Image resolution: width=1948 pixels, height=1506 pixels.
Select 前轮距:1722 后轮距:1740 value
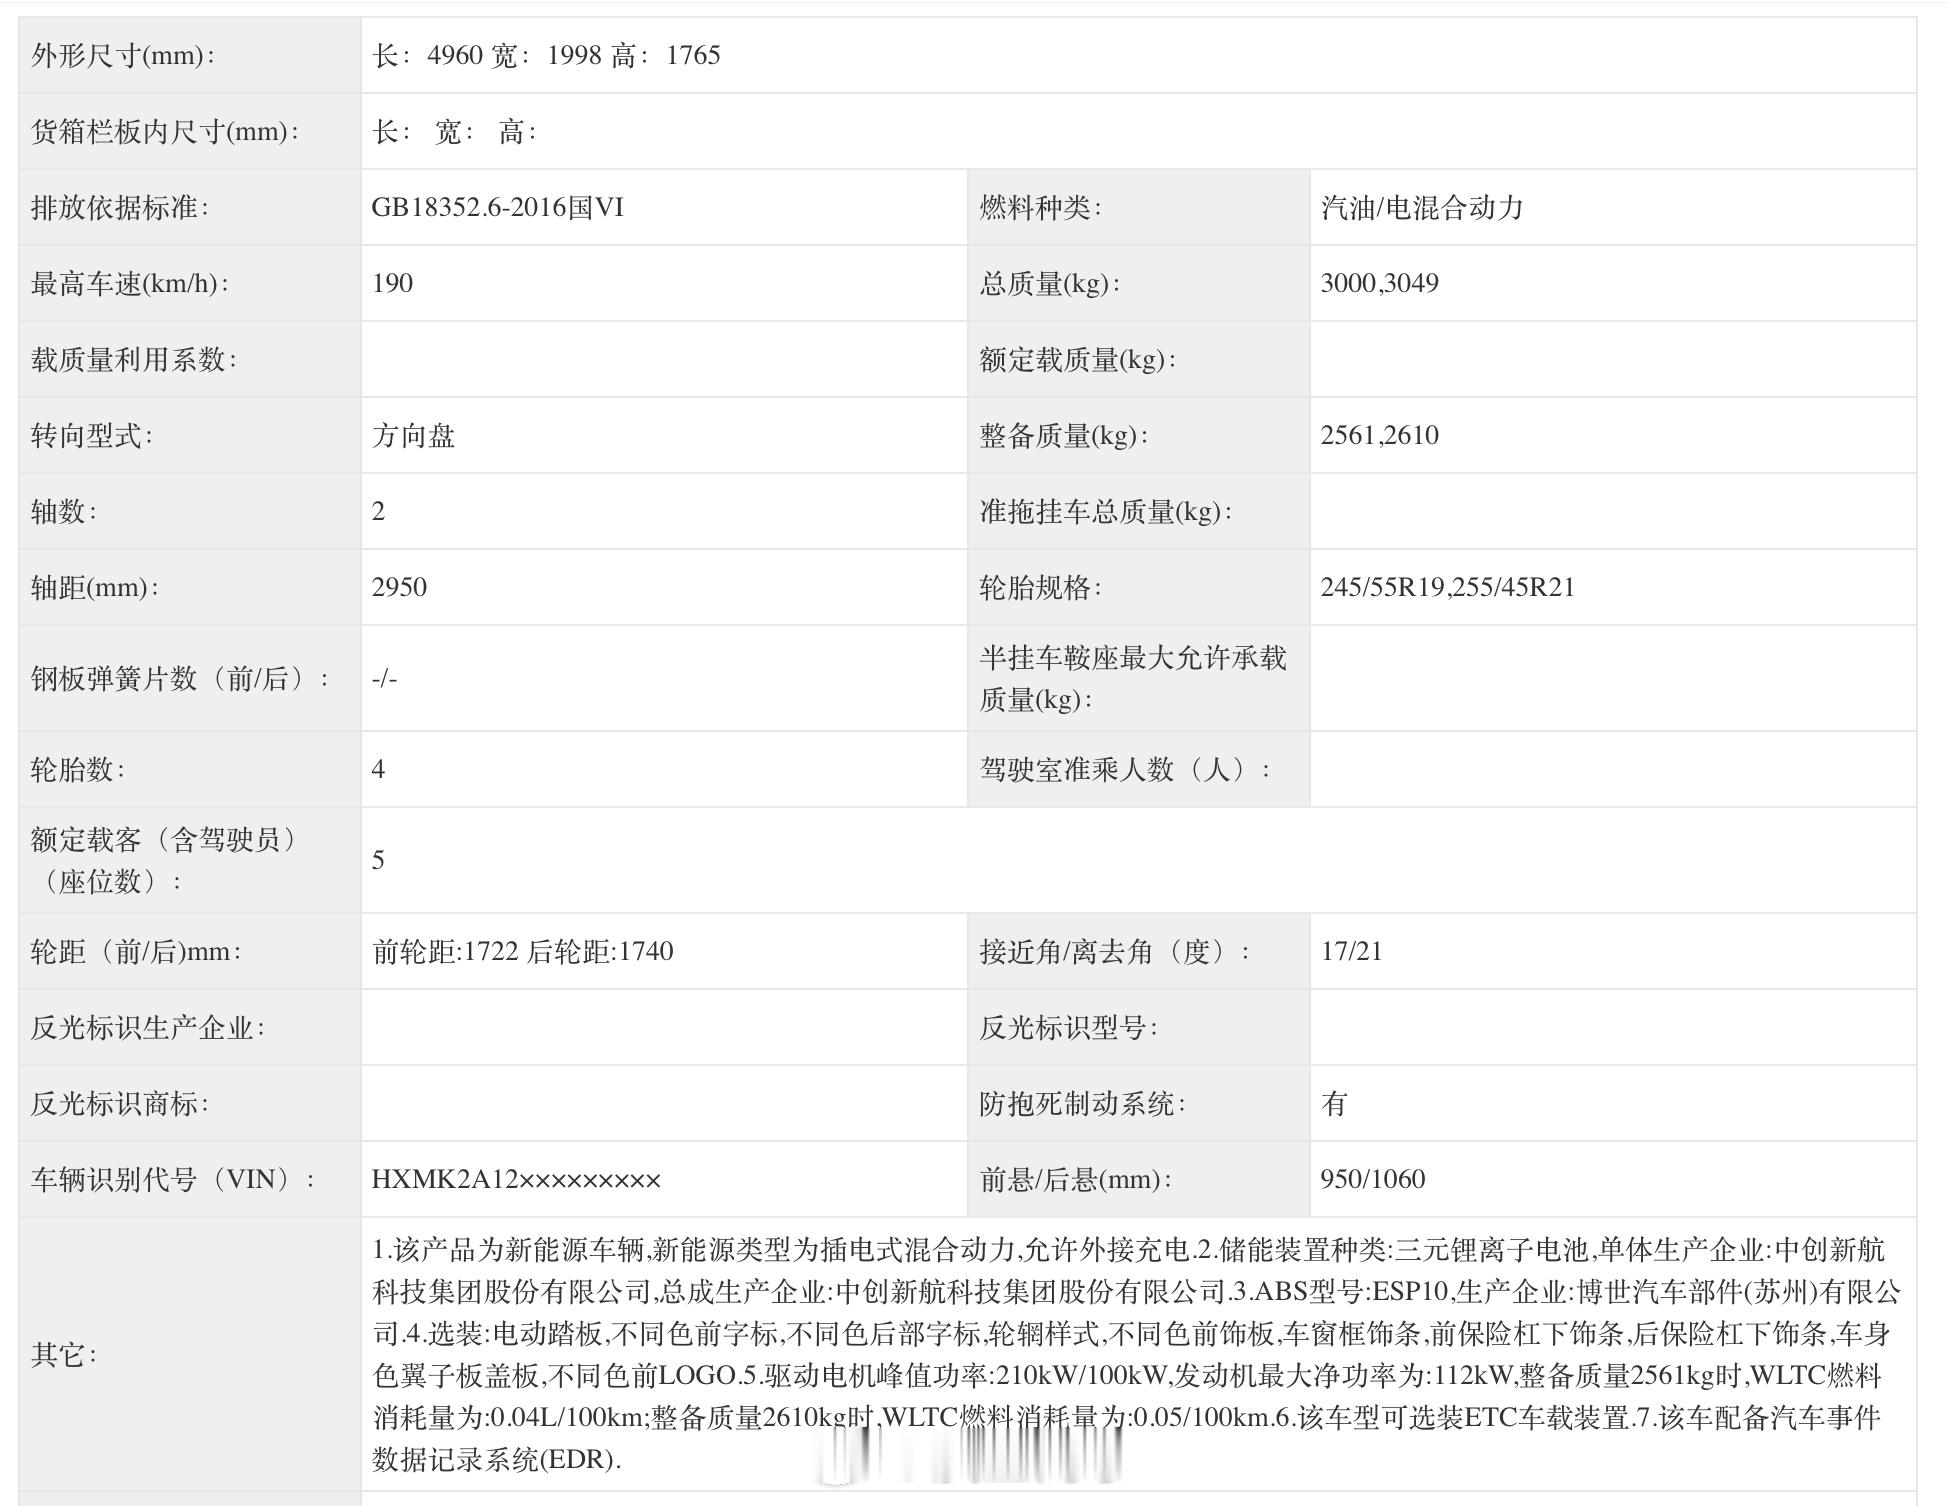click(522, 951)
